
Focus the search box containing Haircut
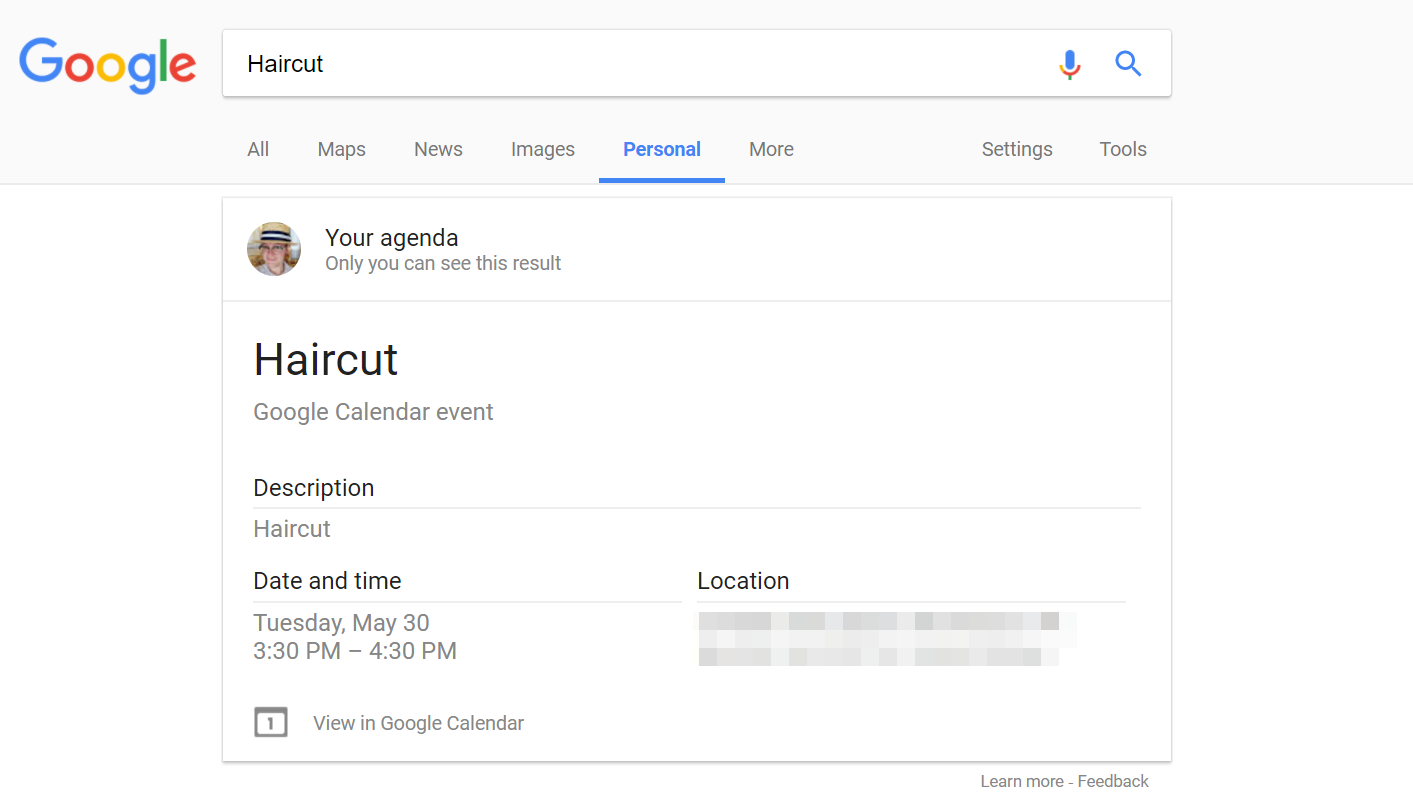tap(640, 64)
